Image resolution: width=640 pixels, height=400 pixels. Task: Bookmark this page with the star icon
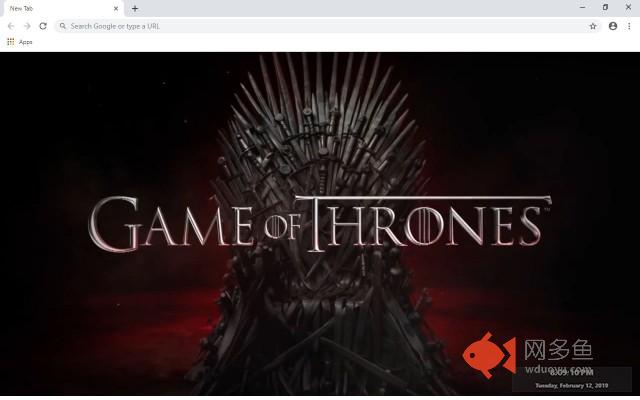[593, 26]
